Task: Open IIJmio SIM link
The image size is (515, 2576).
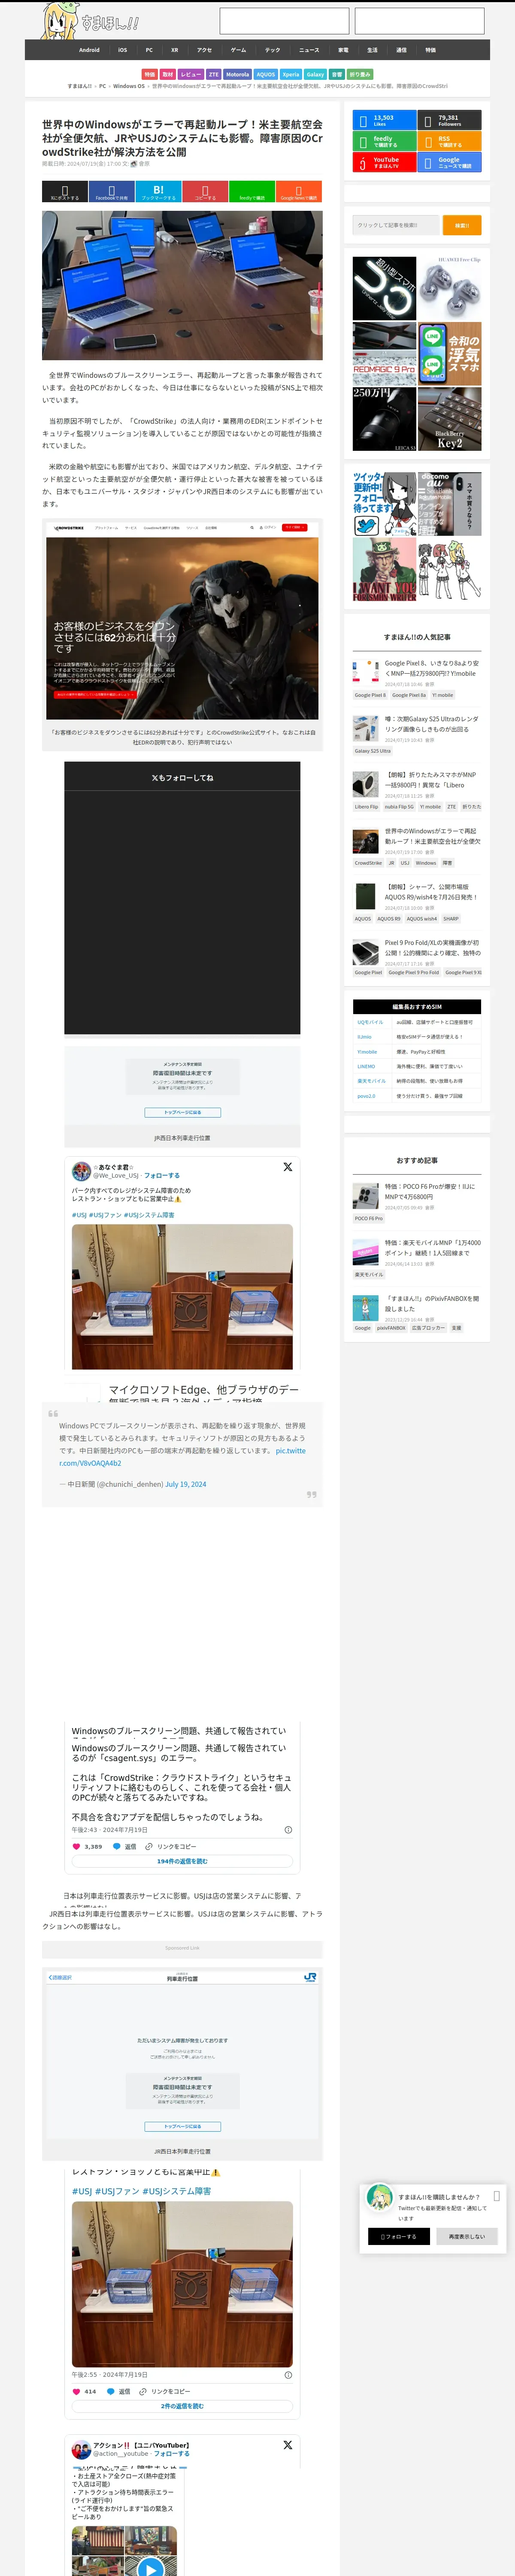Action: point(364,1036)
